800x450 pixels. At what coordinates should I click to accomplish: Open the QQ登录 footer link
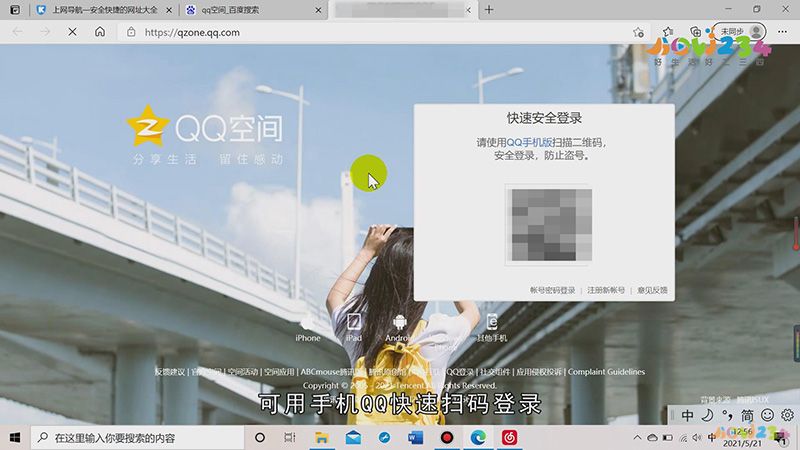click(x=460, y=372)
